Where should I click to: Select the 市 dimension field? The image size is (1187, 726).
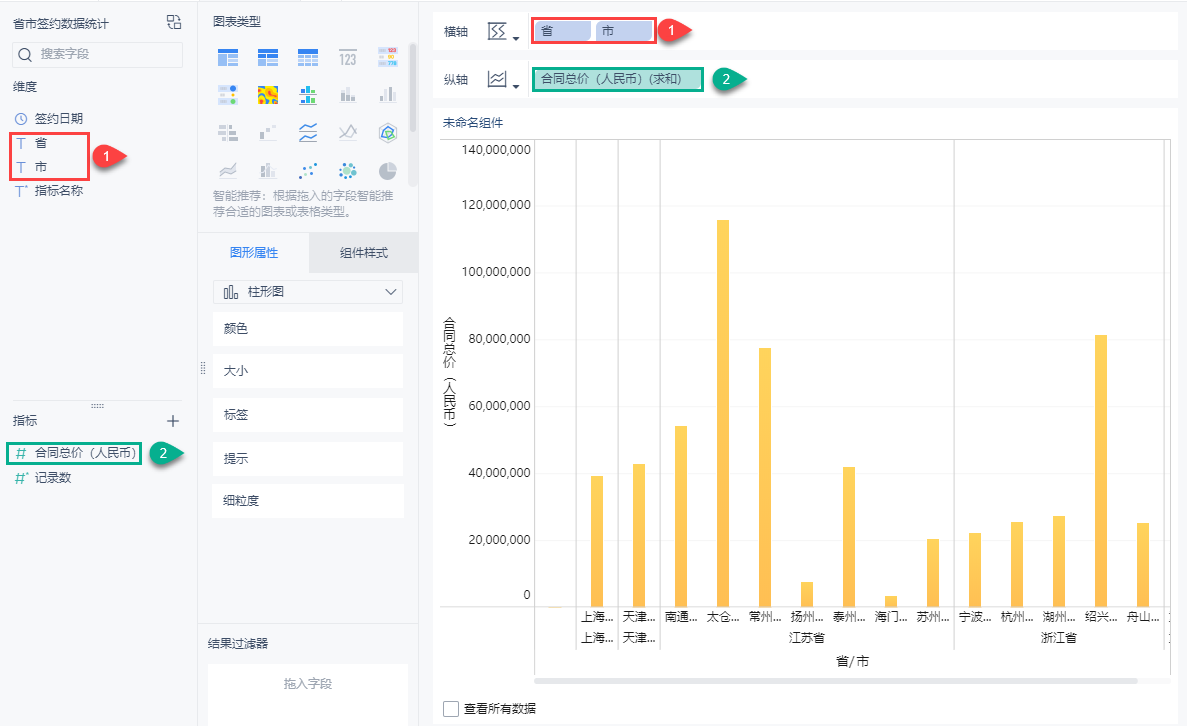point(41,167)
